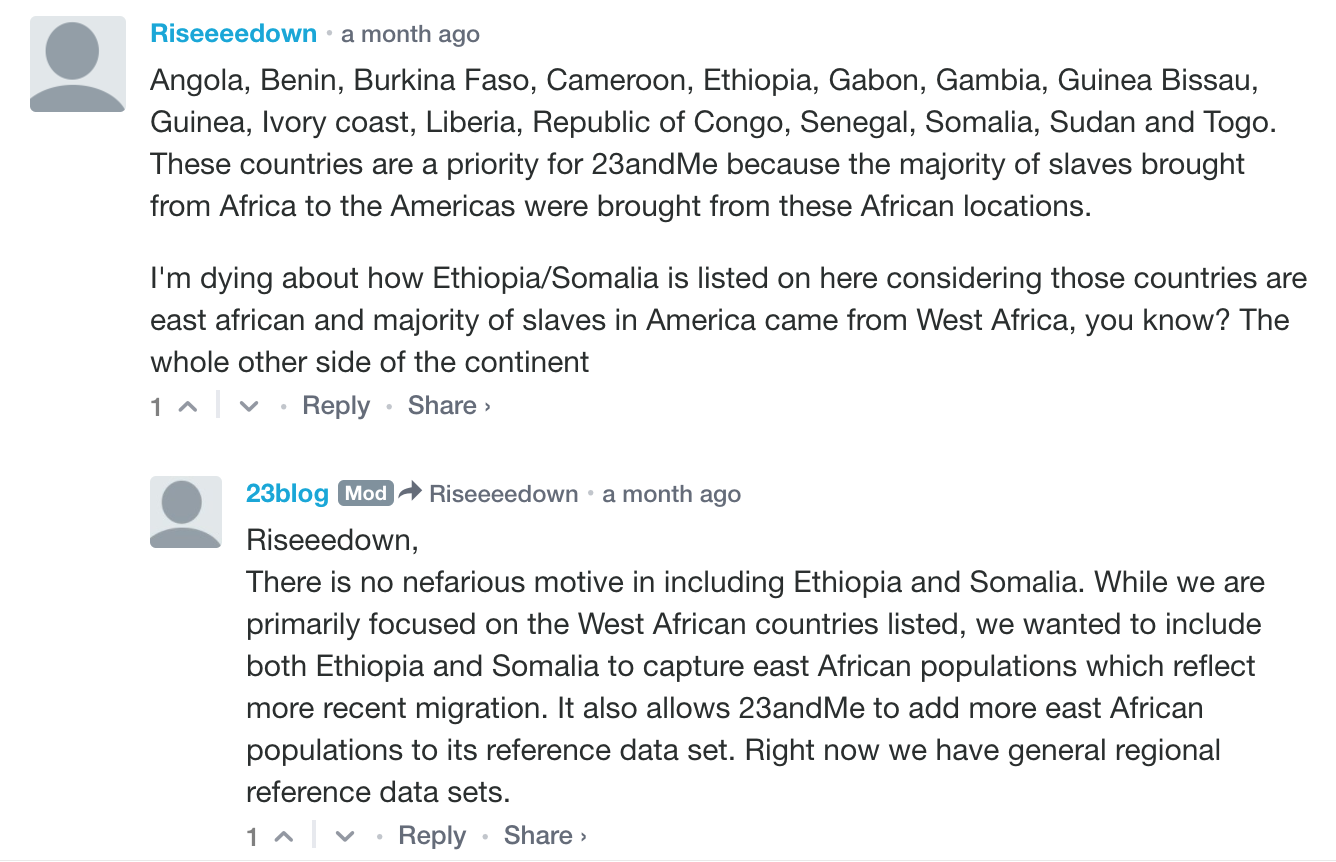1336x862 pixels.
Task: Jump to parent via Riseeeedown link in reply header
Action: pos(503,494)
